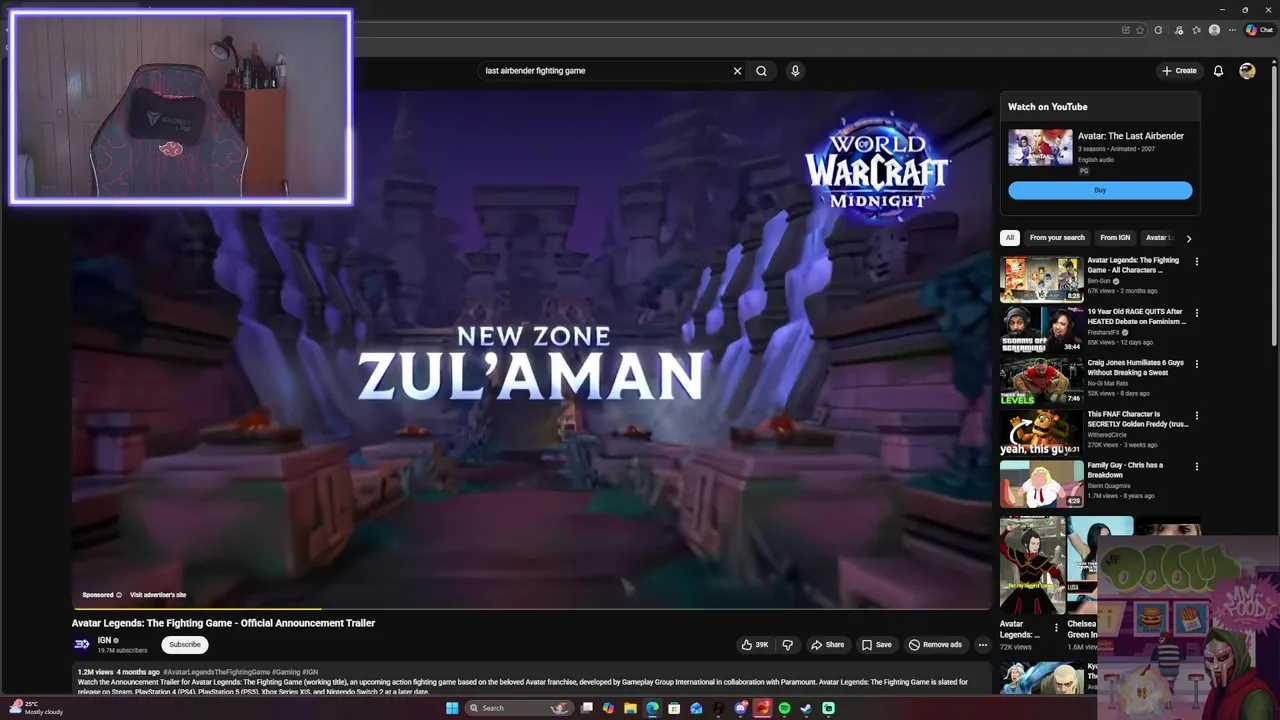
Task: Open 'Family Guy - Chris has a Breakdown' thumbnail
Action: pyautogui.click(x=1041, y=484)
